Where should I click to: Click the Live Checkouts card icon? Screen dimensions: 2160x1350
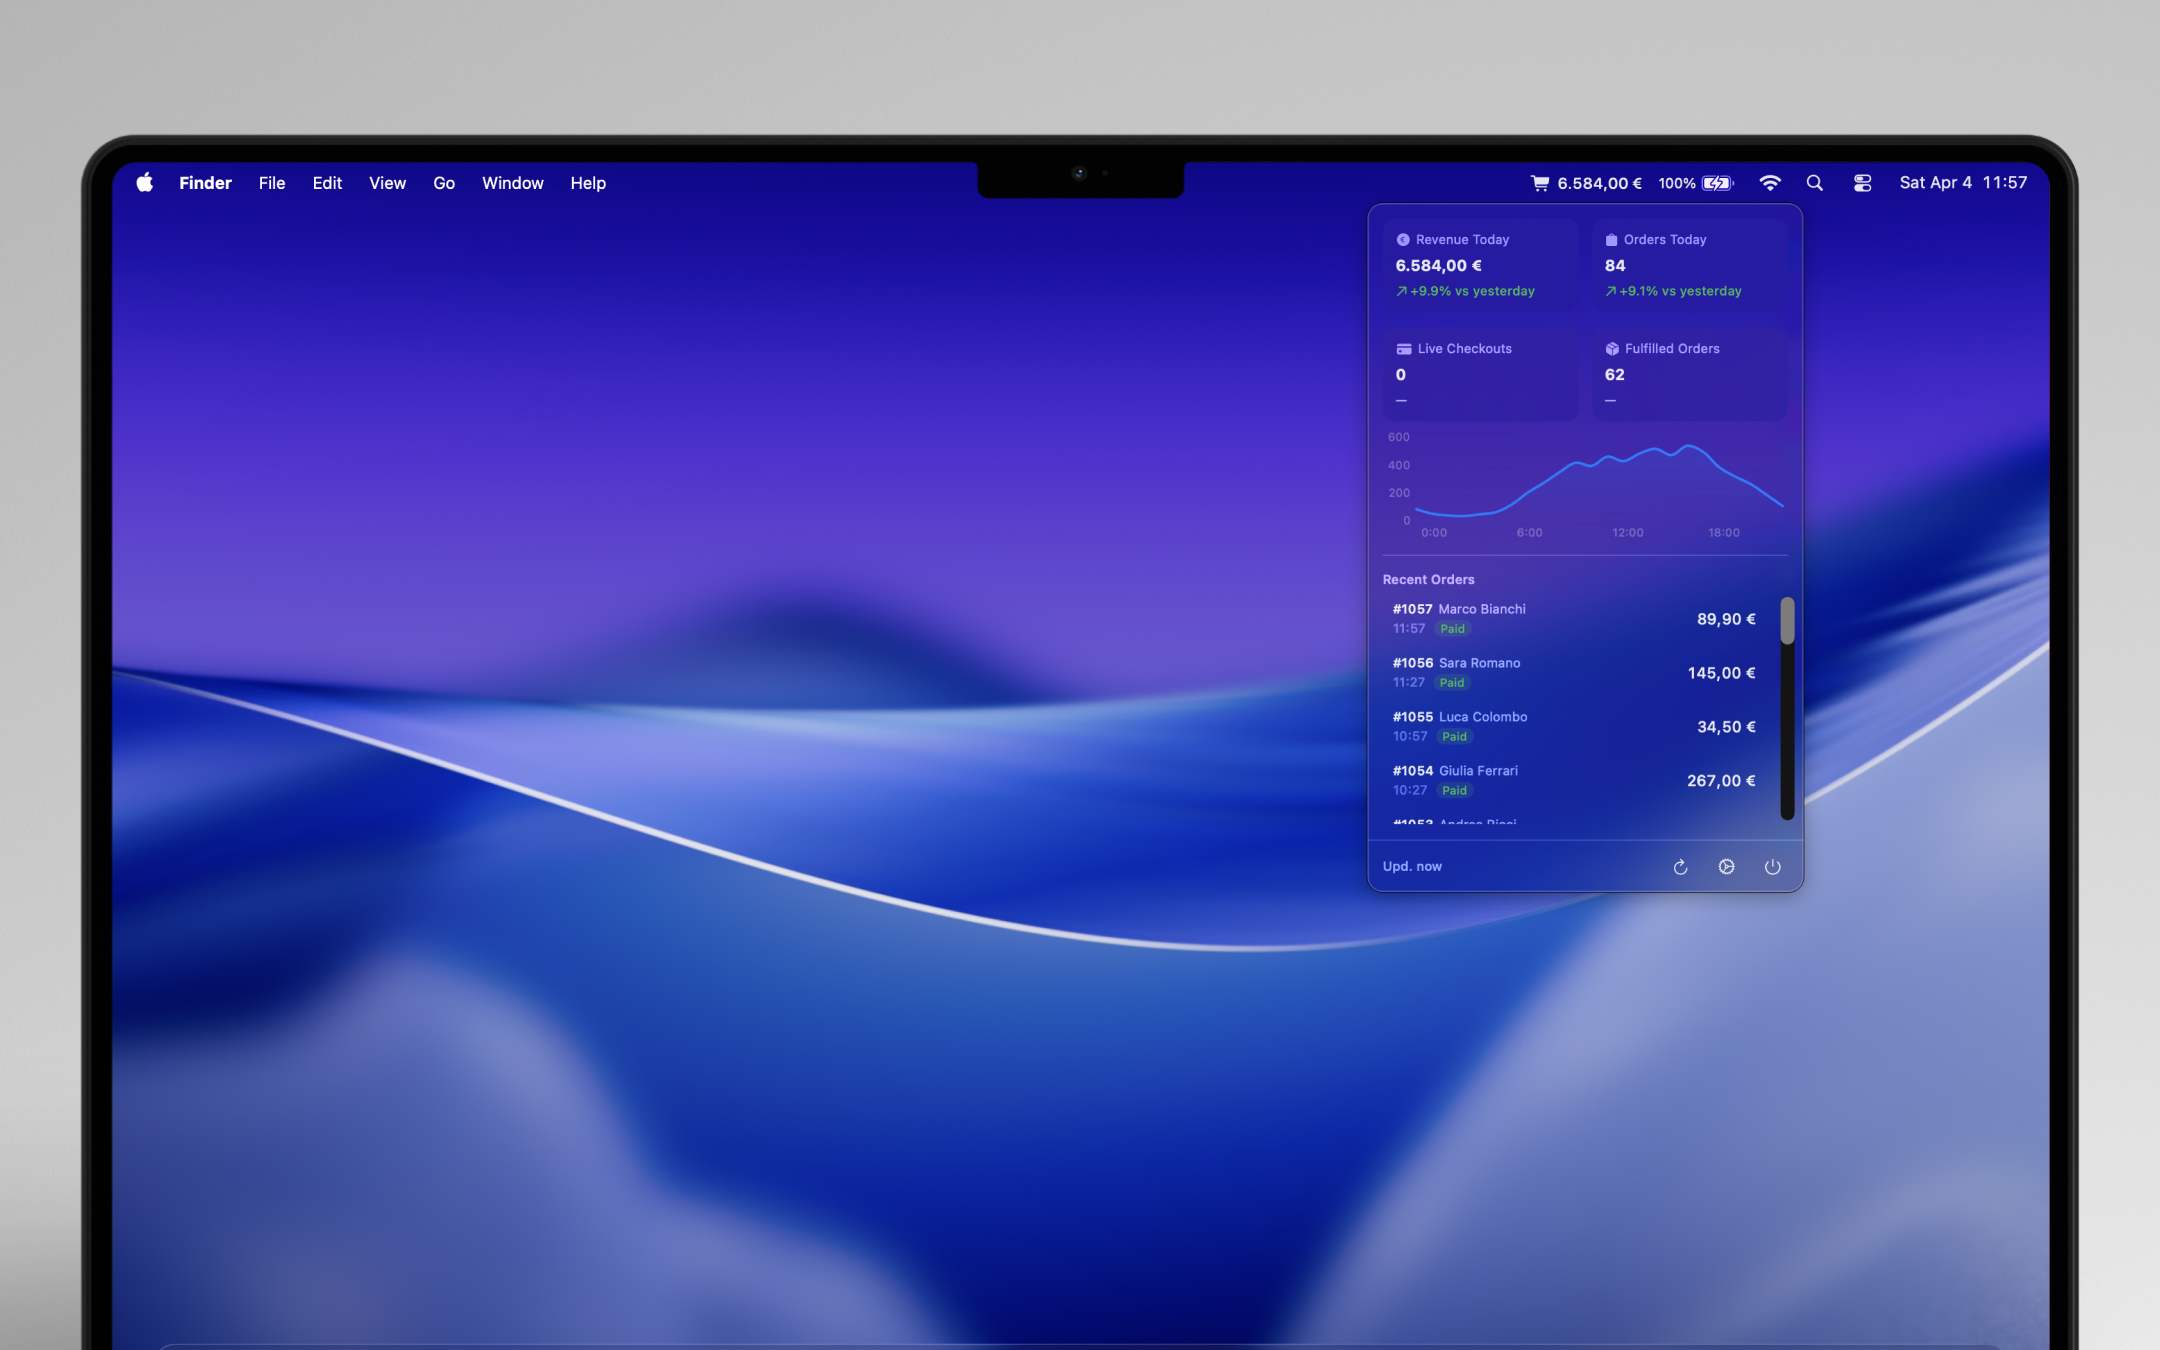click(1404, 349)
